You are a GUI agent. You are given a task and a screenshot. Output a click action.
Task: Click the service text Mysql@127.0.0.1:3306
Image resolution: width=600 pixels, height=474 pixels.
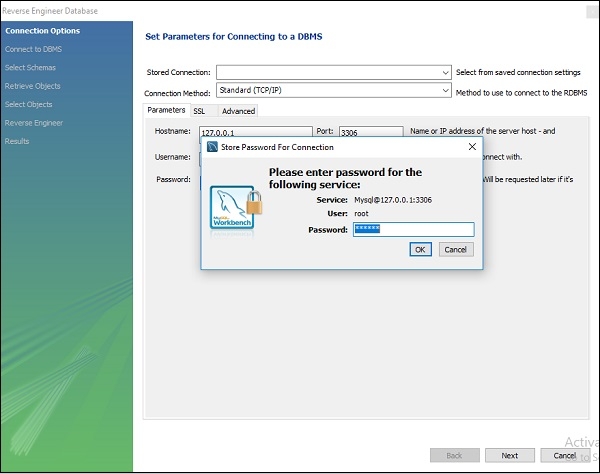(393, 200)
